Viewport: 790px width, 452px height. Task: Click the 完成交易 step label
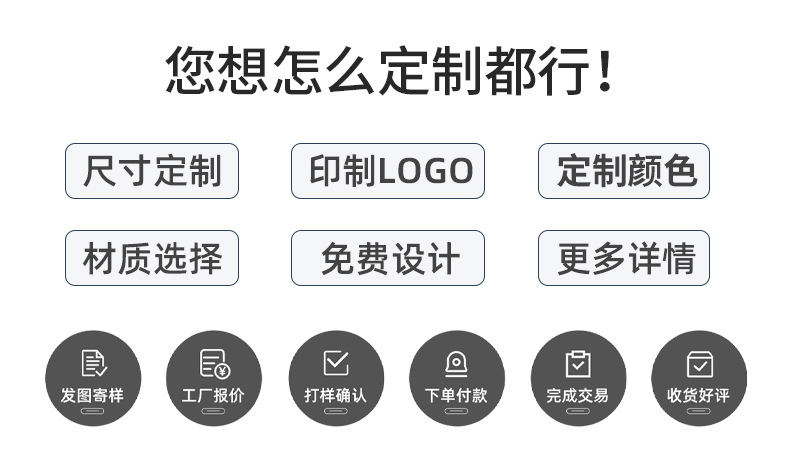577,396
